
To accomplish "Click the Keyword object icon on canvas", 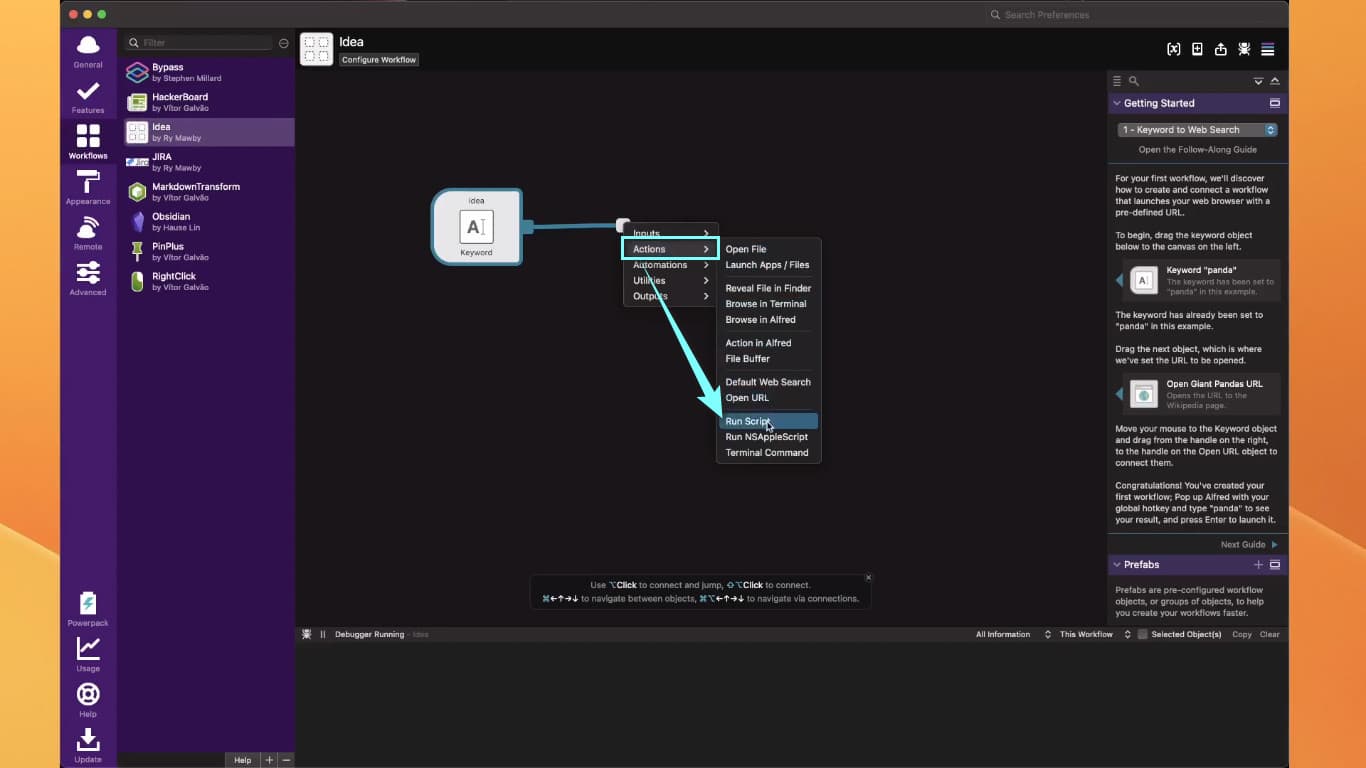I will tap(476, 227).
